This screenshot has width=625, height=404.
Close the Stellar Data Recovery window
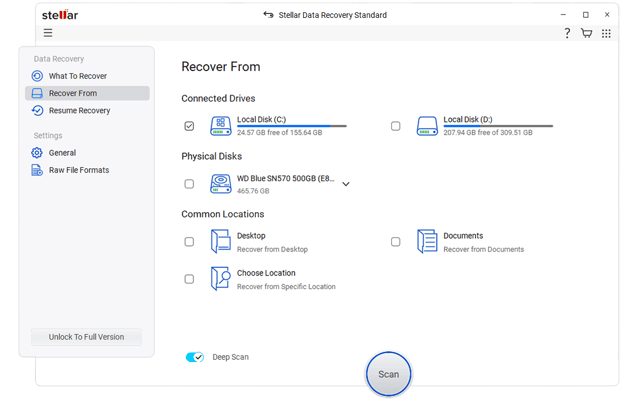607,15
